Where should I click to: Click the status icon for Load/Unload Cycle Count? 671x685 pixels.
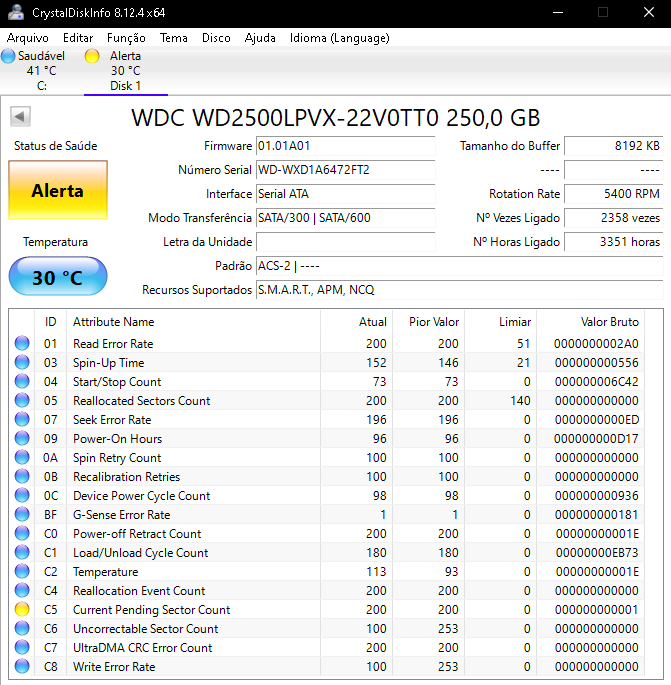point(22,552)
